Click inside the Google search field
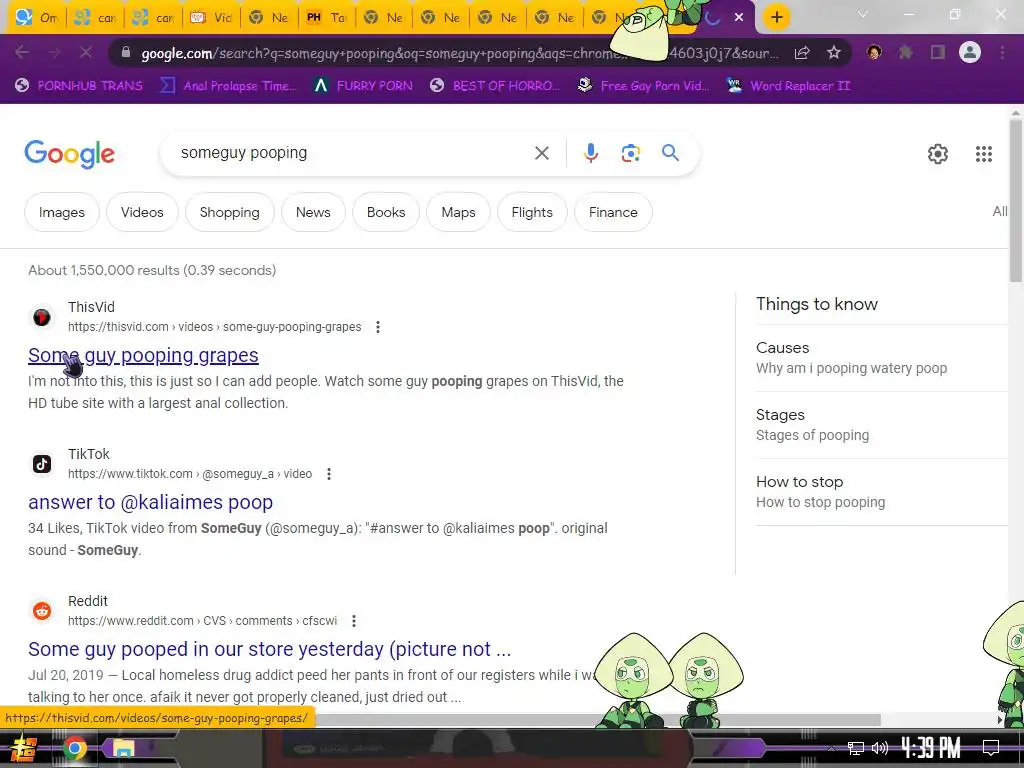The image size is (1024, 768). (x=353, y=153)
